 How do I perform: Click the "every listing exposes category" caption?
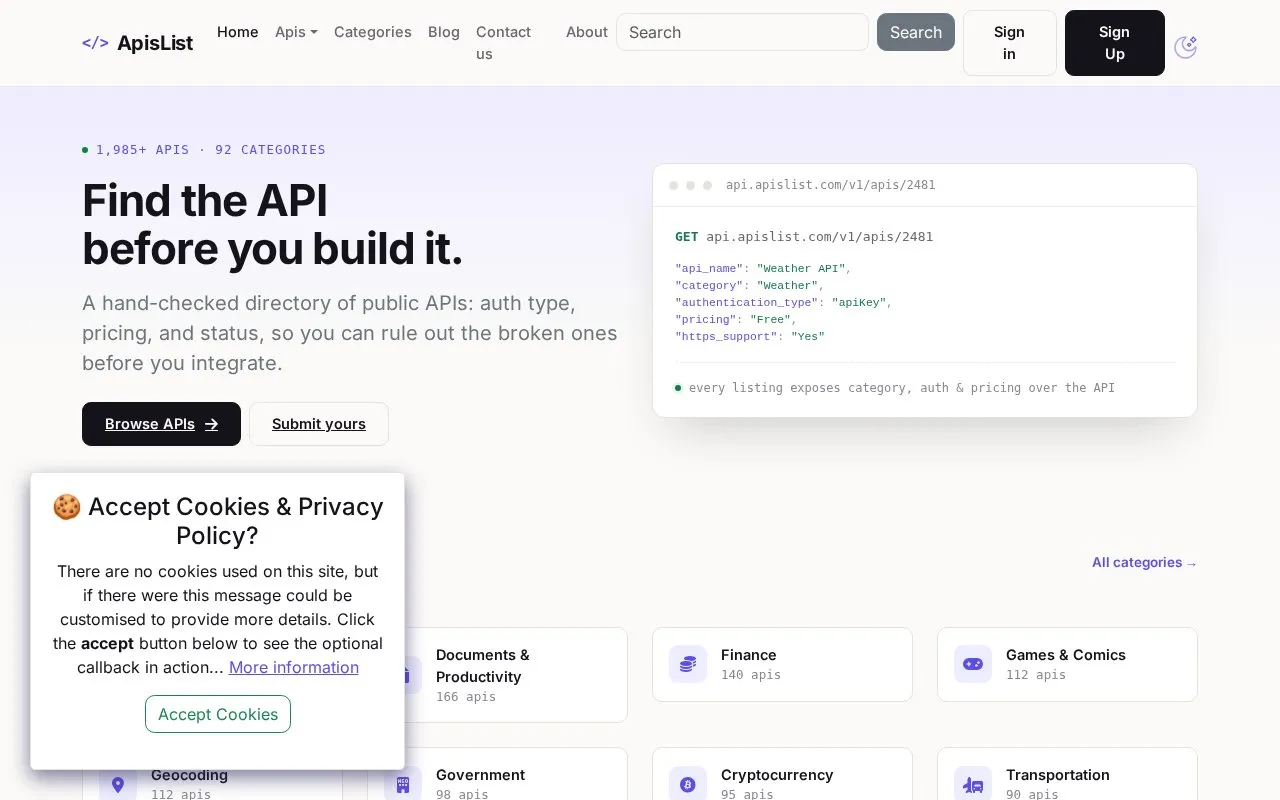902,388
